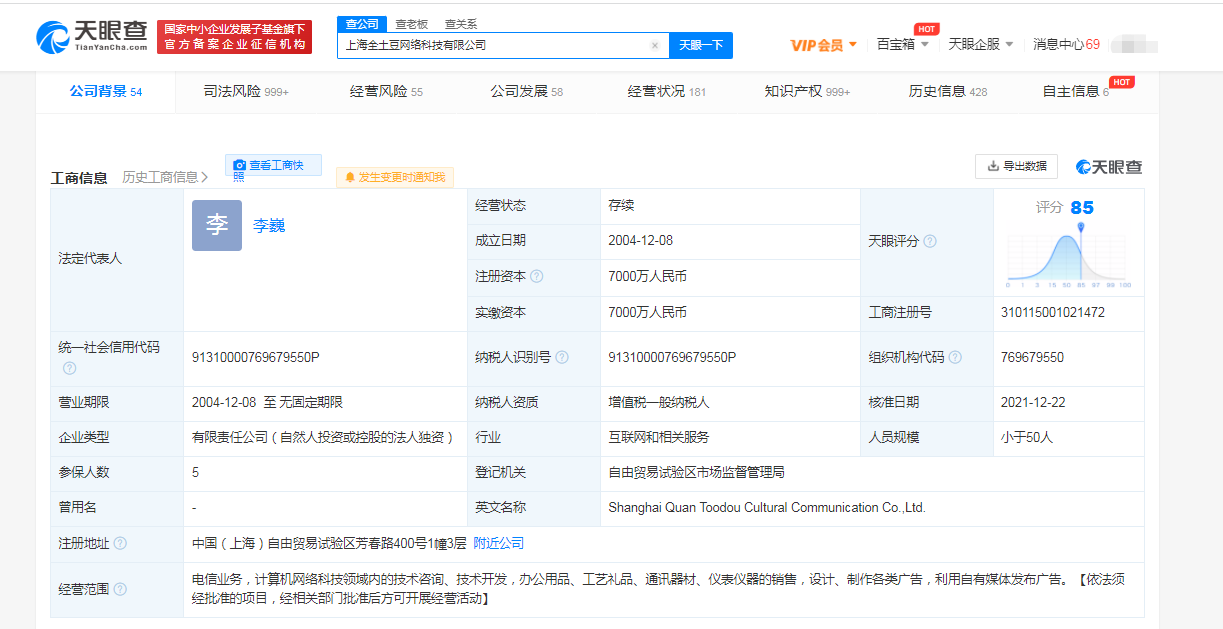Open the 附近公司 link
Screen dimensions: 1223x629
498,544
